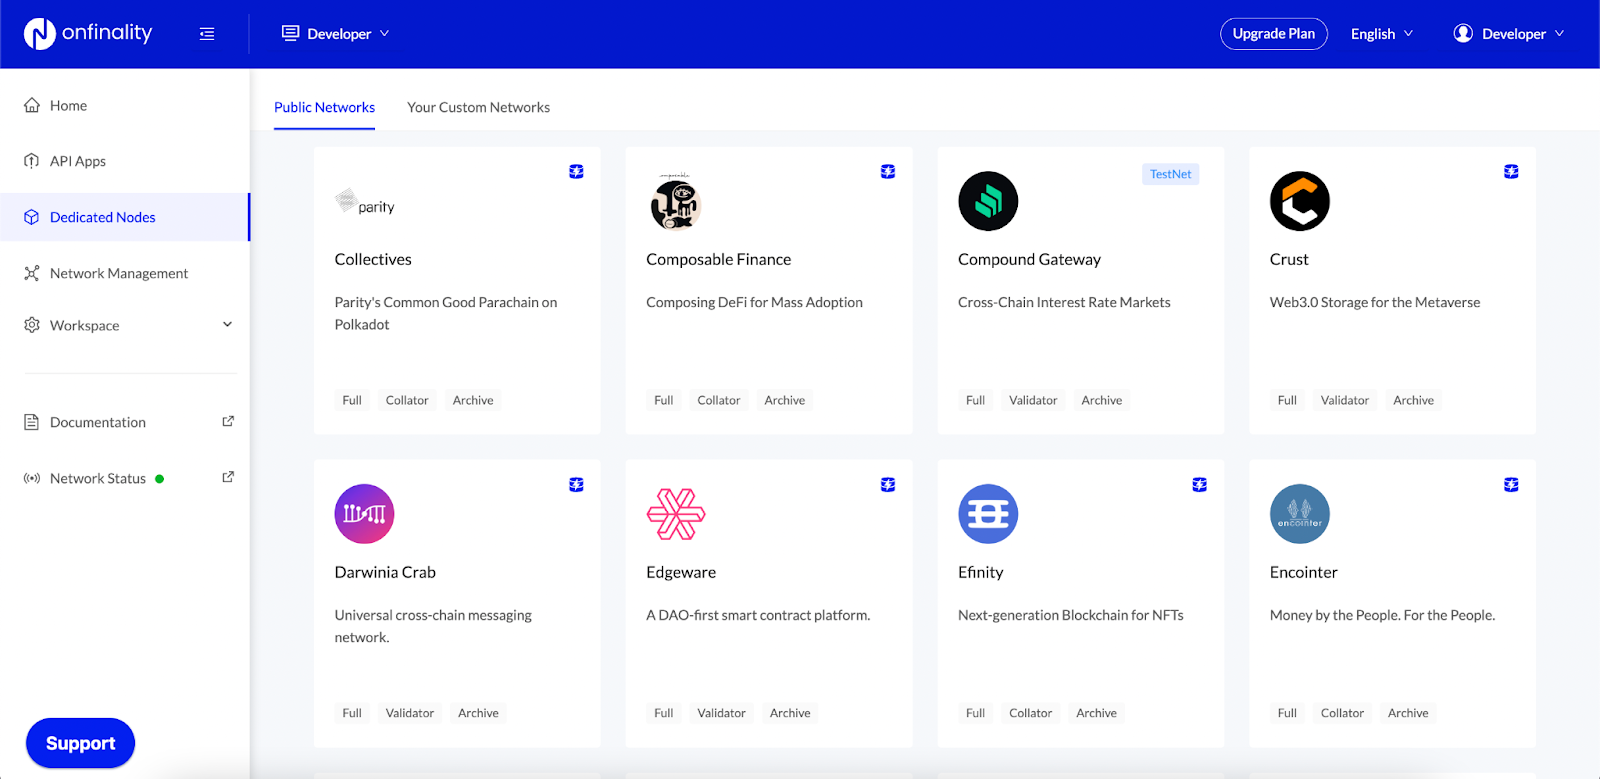Screen dimensions: 1600x779
Task: Click the workspace monitor icon in header
Action: click(x=291, y=33)
